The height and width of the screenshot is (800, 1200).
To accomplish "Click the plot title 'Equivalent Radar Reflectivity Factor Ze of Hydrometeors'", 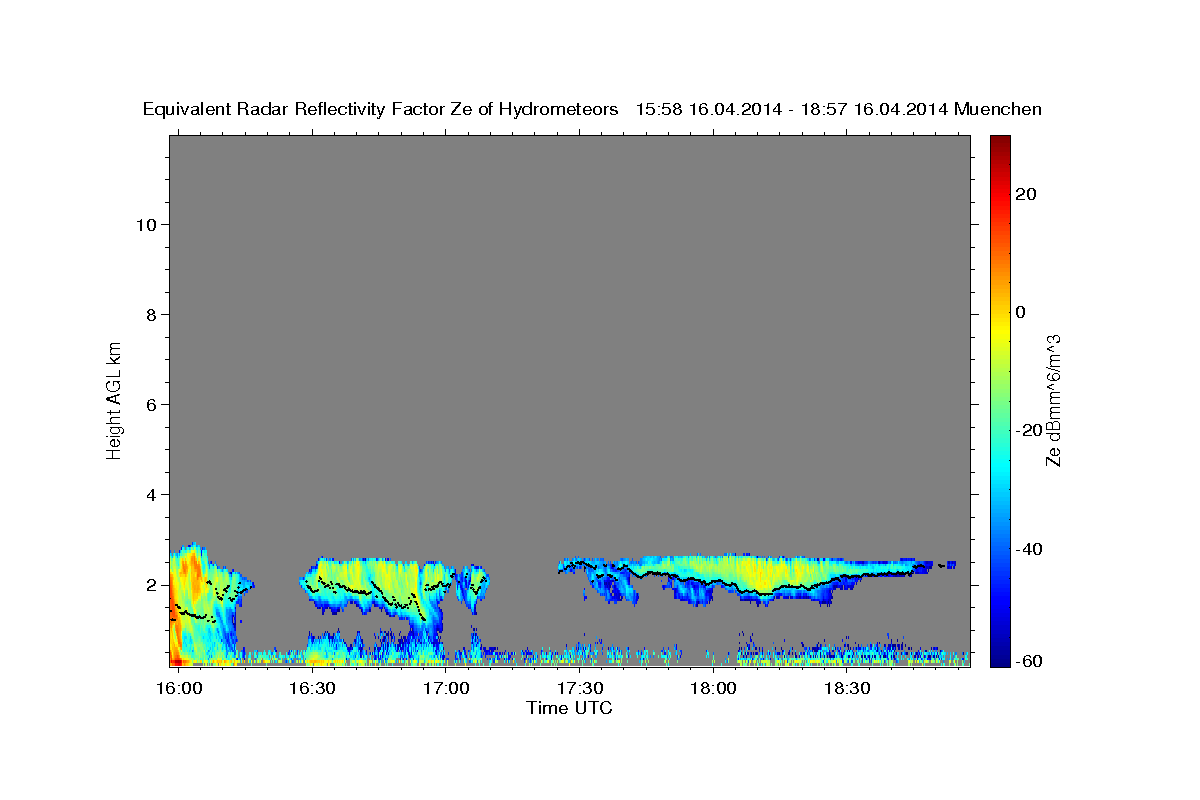I will pos(380,109).
